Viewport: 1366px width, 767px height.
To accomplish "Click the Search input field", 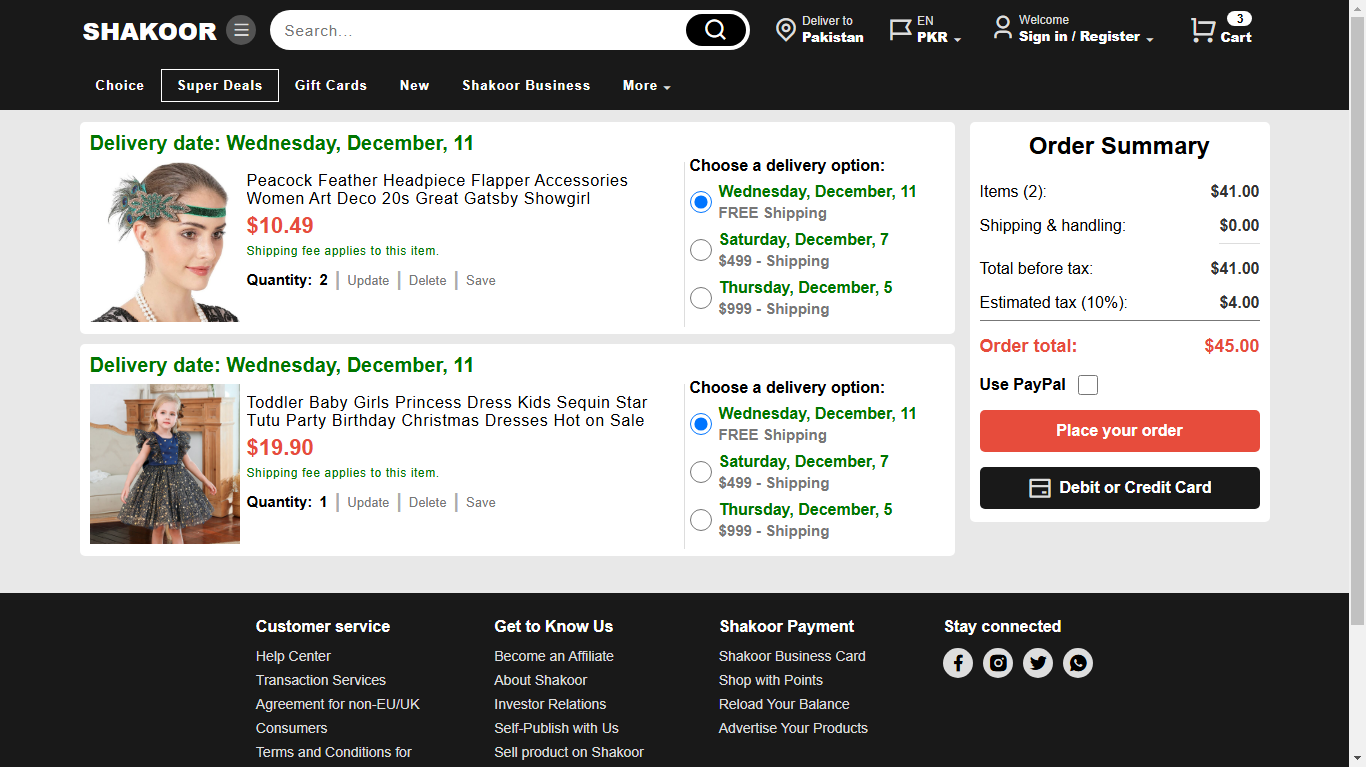I will tap(478, 31).
